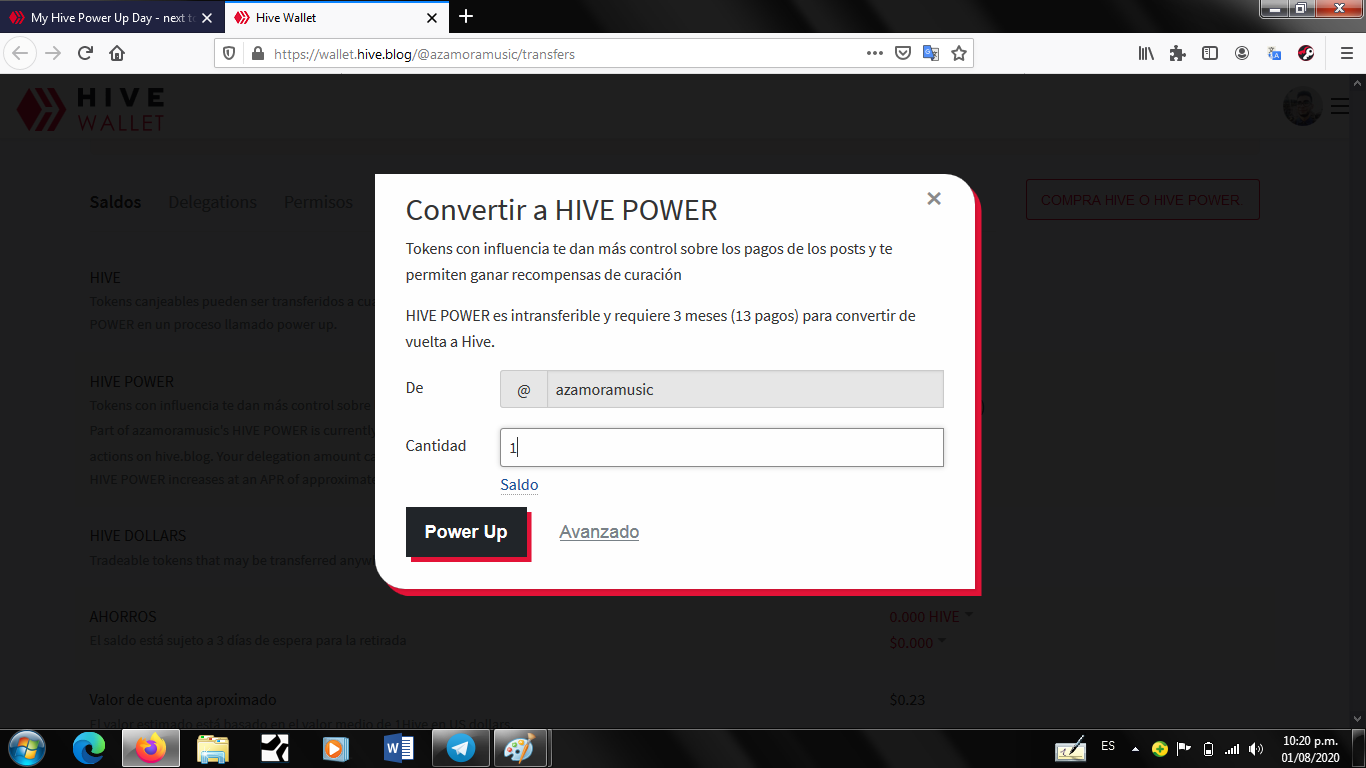Click the Hive Wallet logo
Image resolution: width=1366 pixels, height=768 pixels.
click(x=91, y=109)
